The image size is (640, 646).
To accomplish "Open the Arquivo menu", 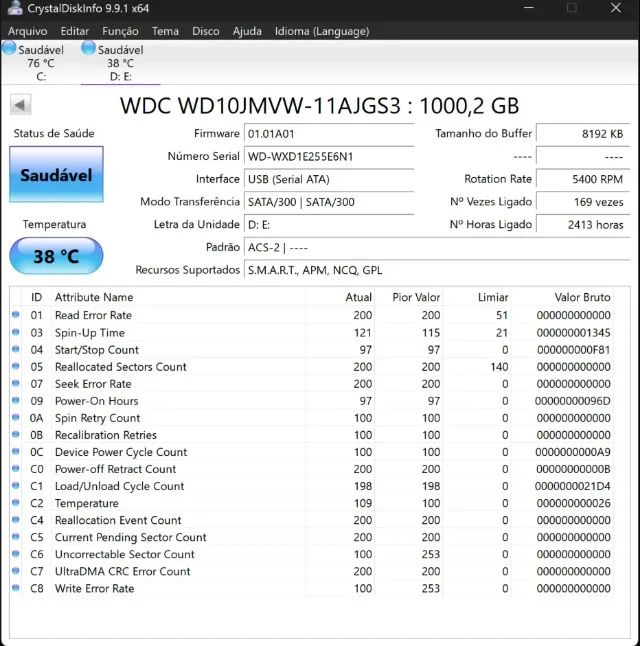I will [28, 31].
